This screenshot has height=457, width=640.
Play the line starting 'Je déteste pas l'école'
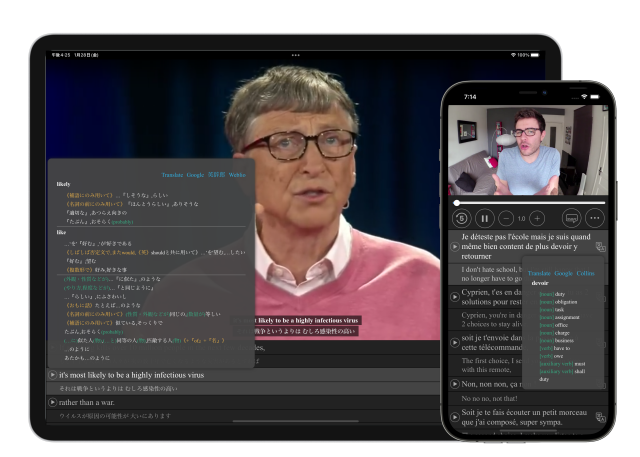tap(454, 247)
